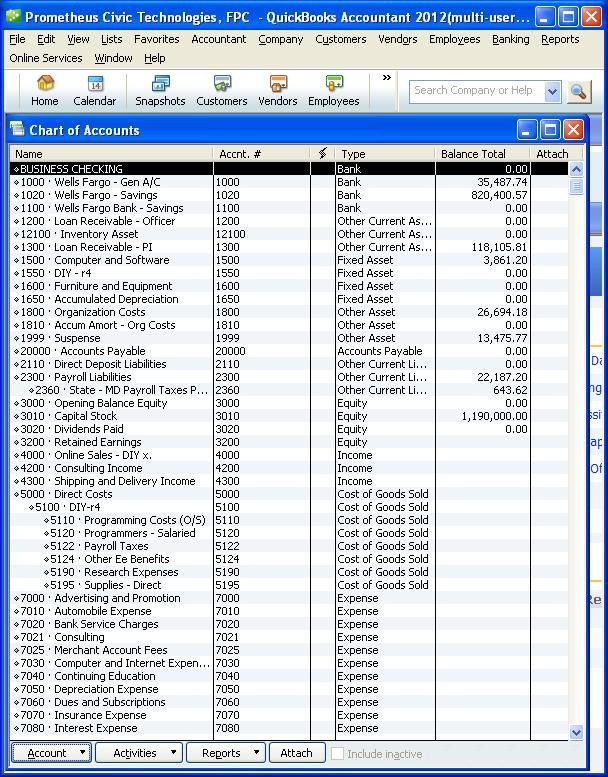Sort by the Name column header
This screenshot has height=777, width=608.
[x=111, y=154]
